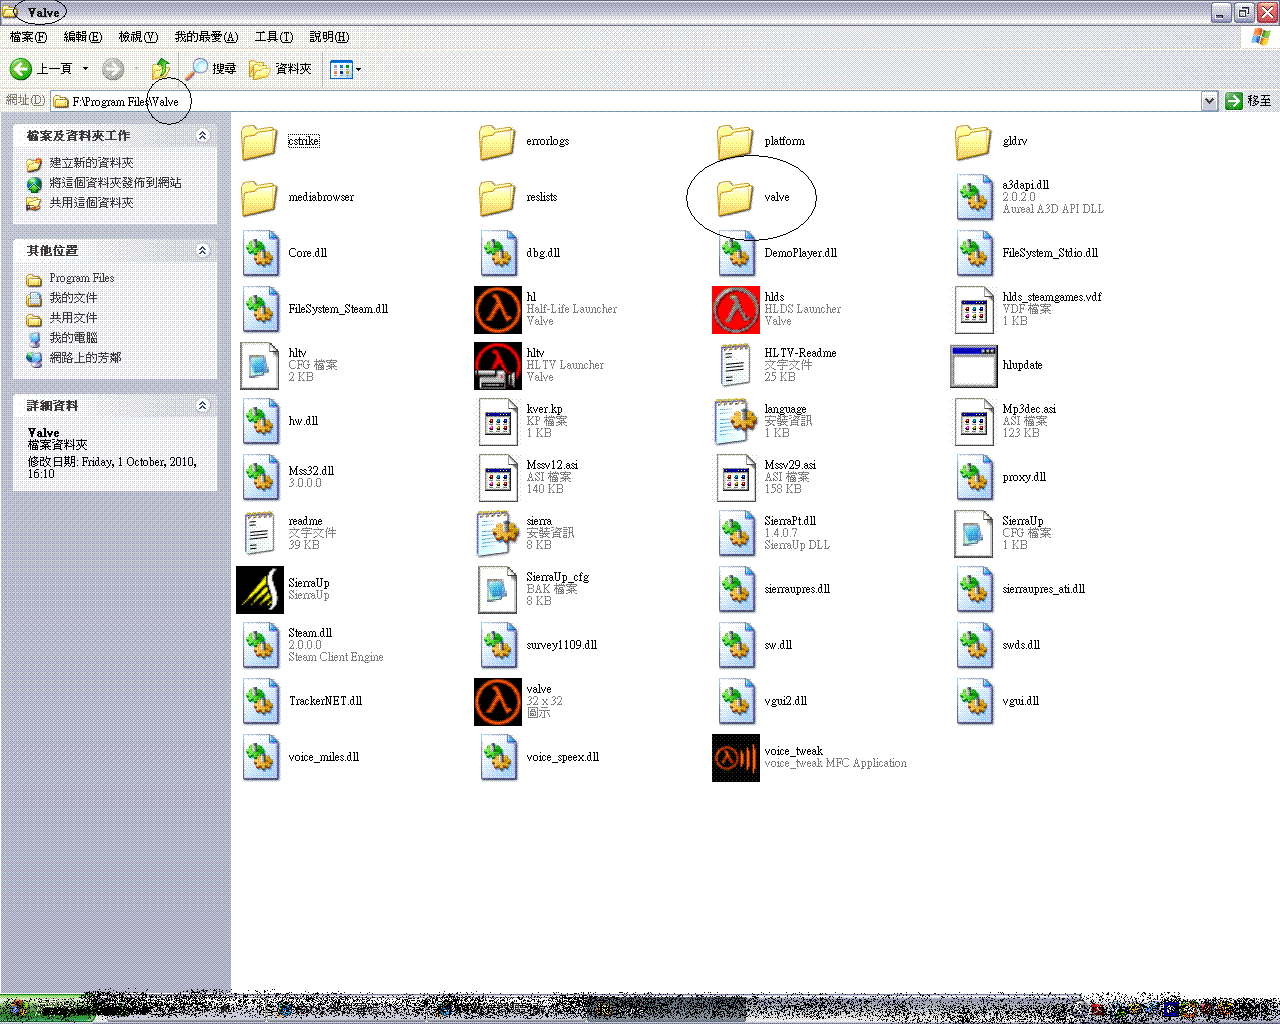The image size is (1280, 1024).
Task: Click Make a new folder link
Action: [x=91, y=163]
